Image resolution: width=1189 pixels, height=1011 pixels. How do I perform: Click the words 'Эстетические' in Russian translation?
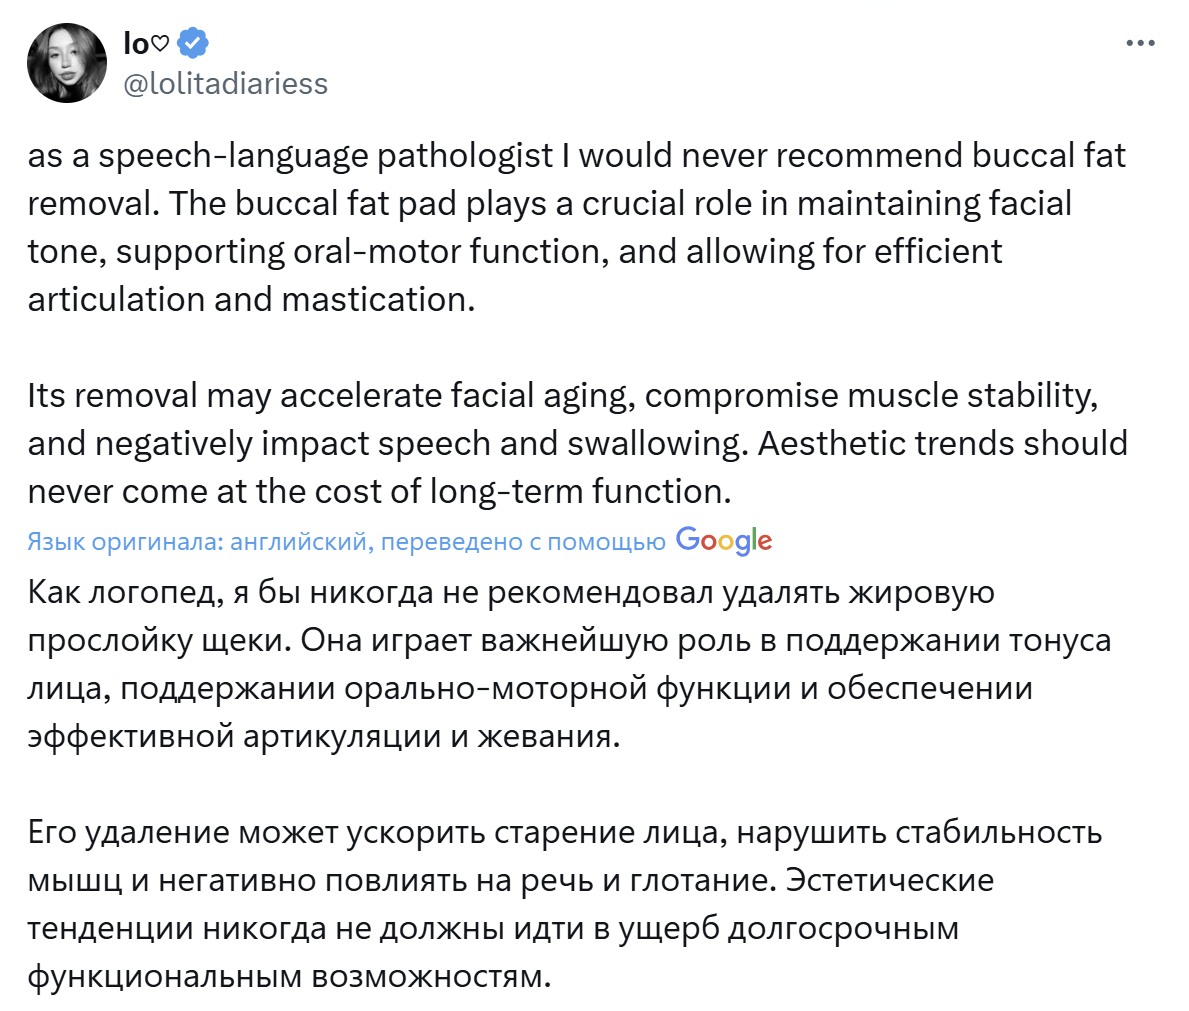point(890,880)
